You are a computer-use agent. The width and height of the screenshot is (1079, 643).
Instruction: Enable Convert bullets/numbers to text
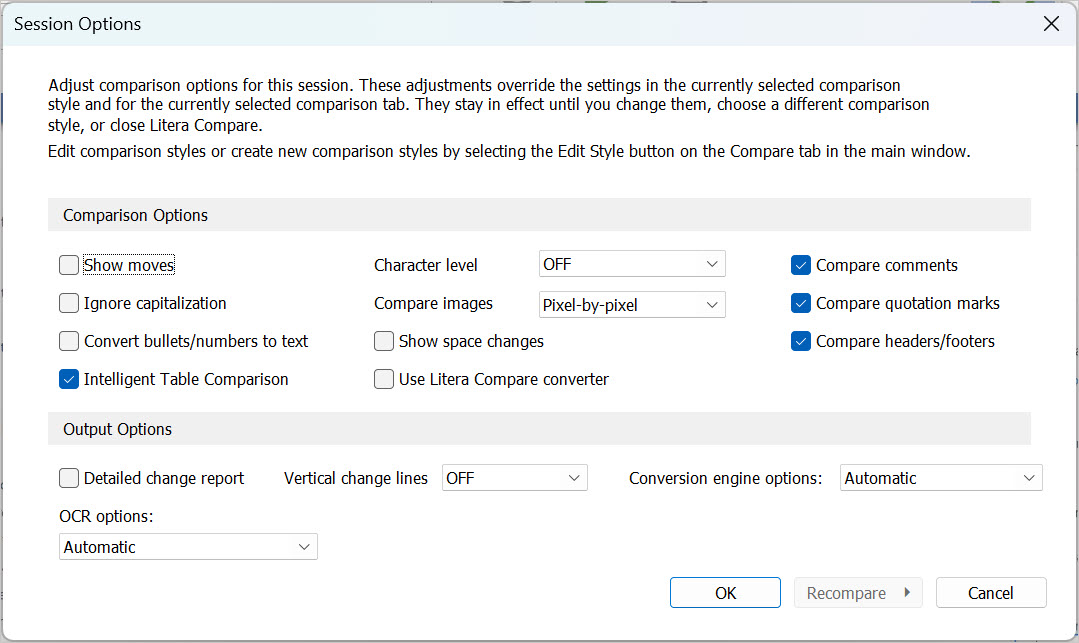point(69,341)
